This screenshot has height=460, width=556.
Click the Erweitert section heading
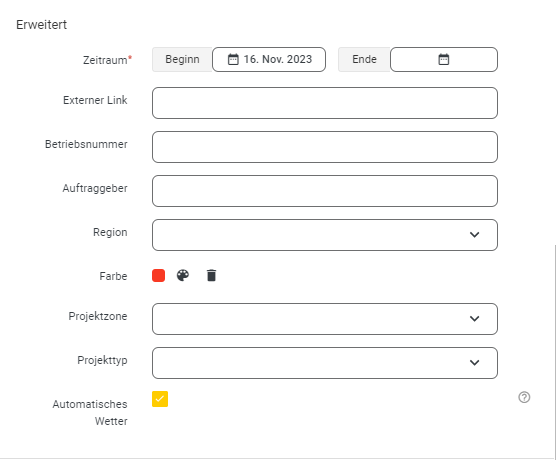pyautogui.click(x=41, y=25)
